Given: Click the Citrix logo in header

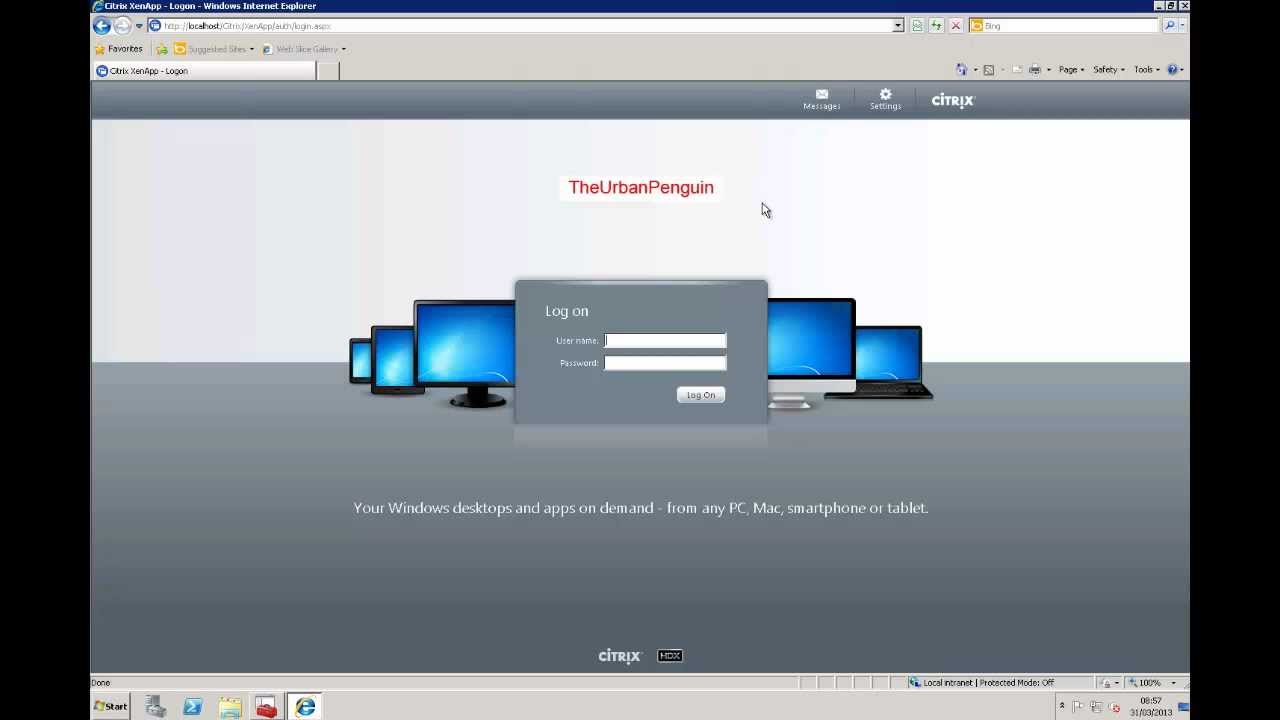Looking at the screenshot, I should tap(953, 100).
